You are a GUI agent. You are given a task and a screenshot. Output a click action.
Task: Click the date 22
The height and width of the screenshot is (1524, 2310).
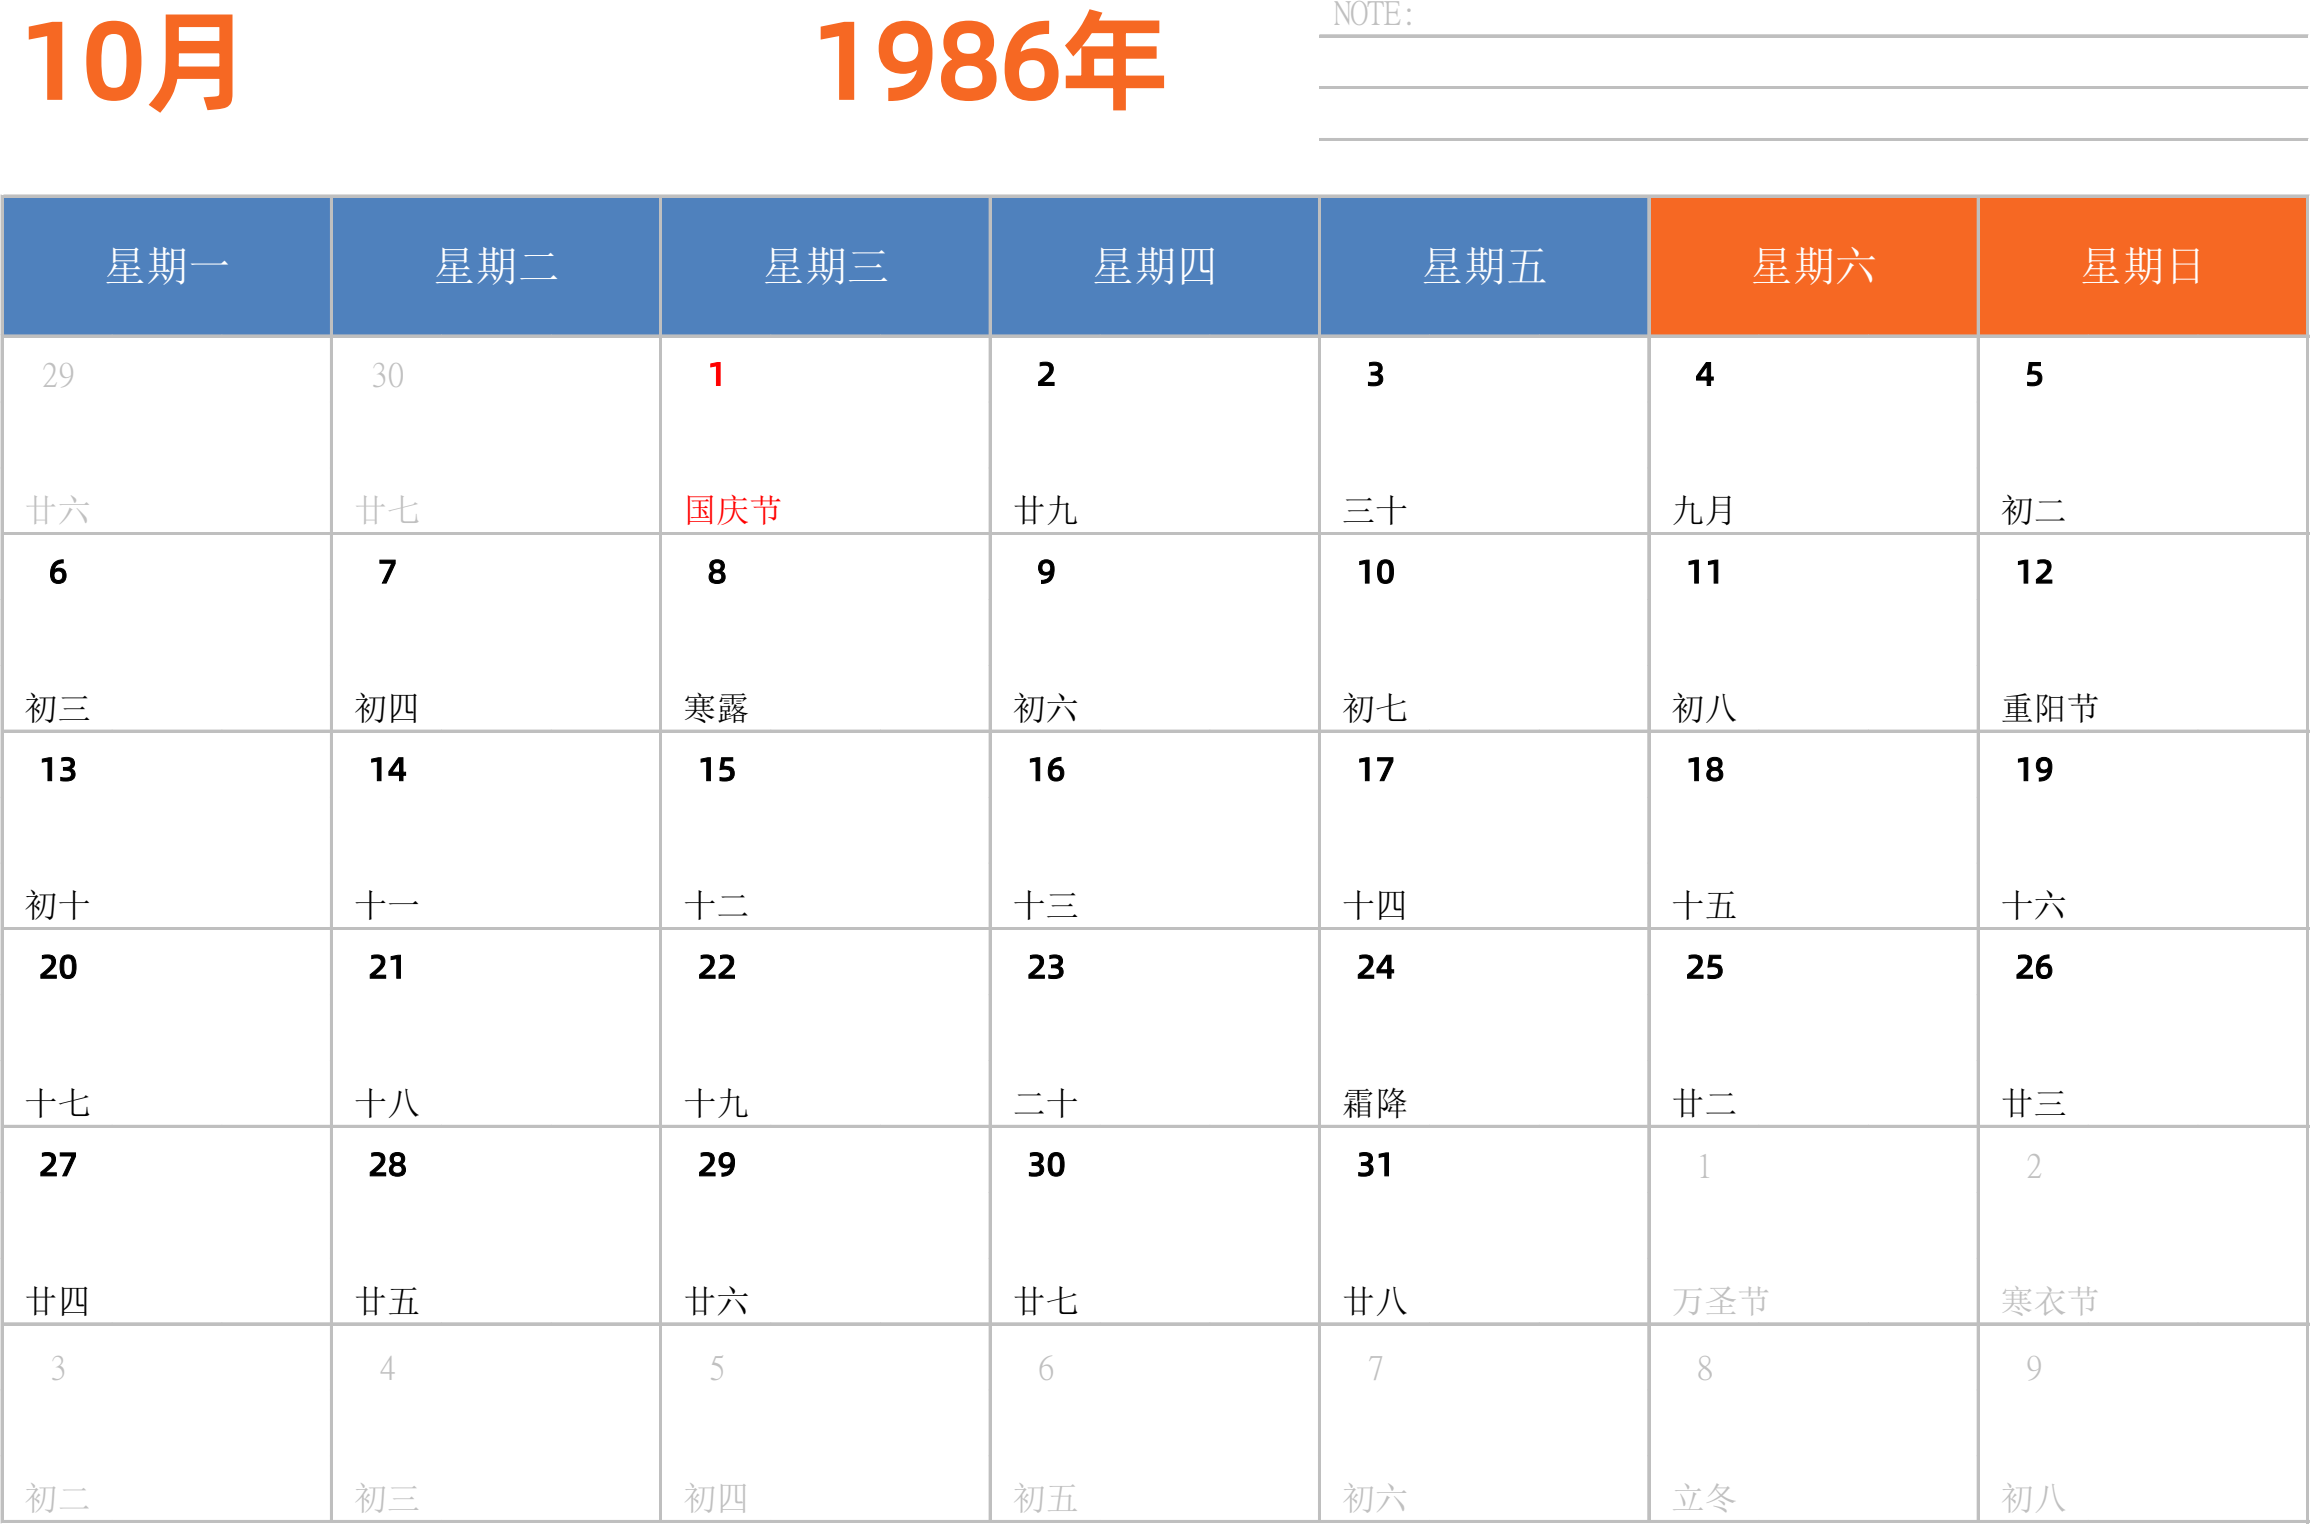(716, 968)
